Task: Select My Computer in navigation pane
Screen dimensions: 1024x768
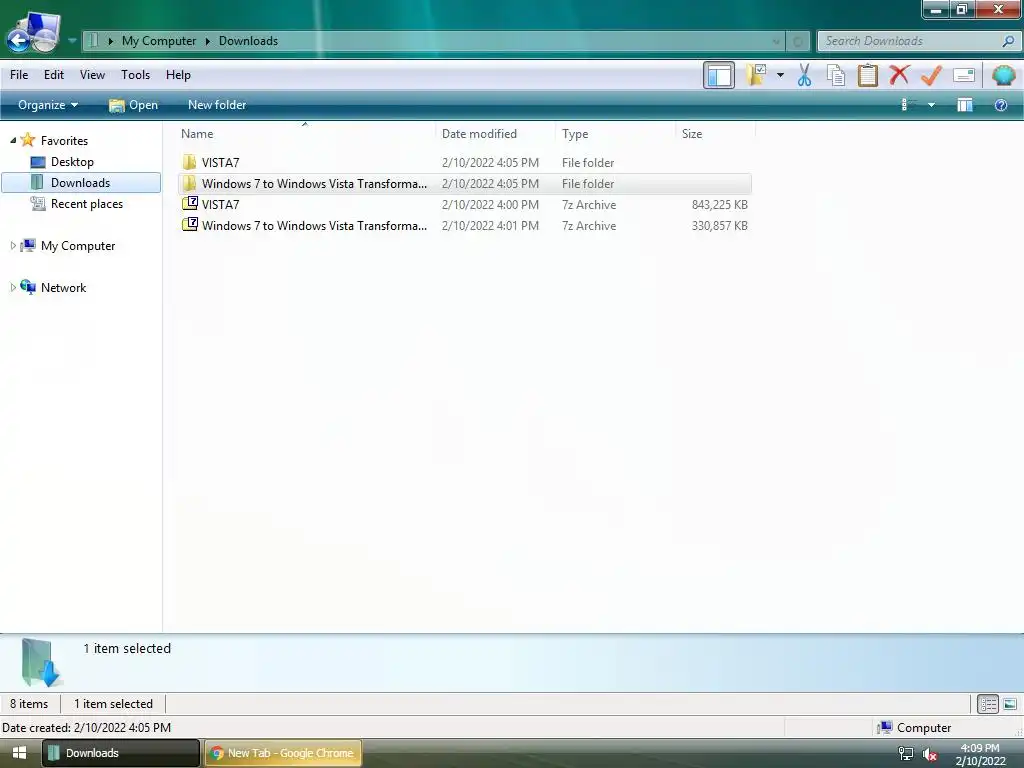Action: point(78,246)
